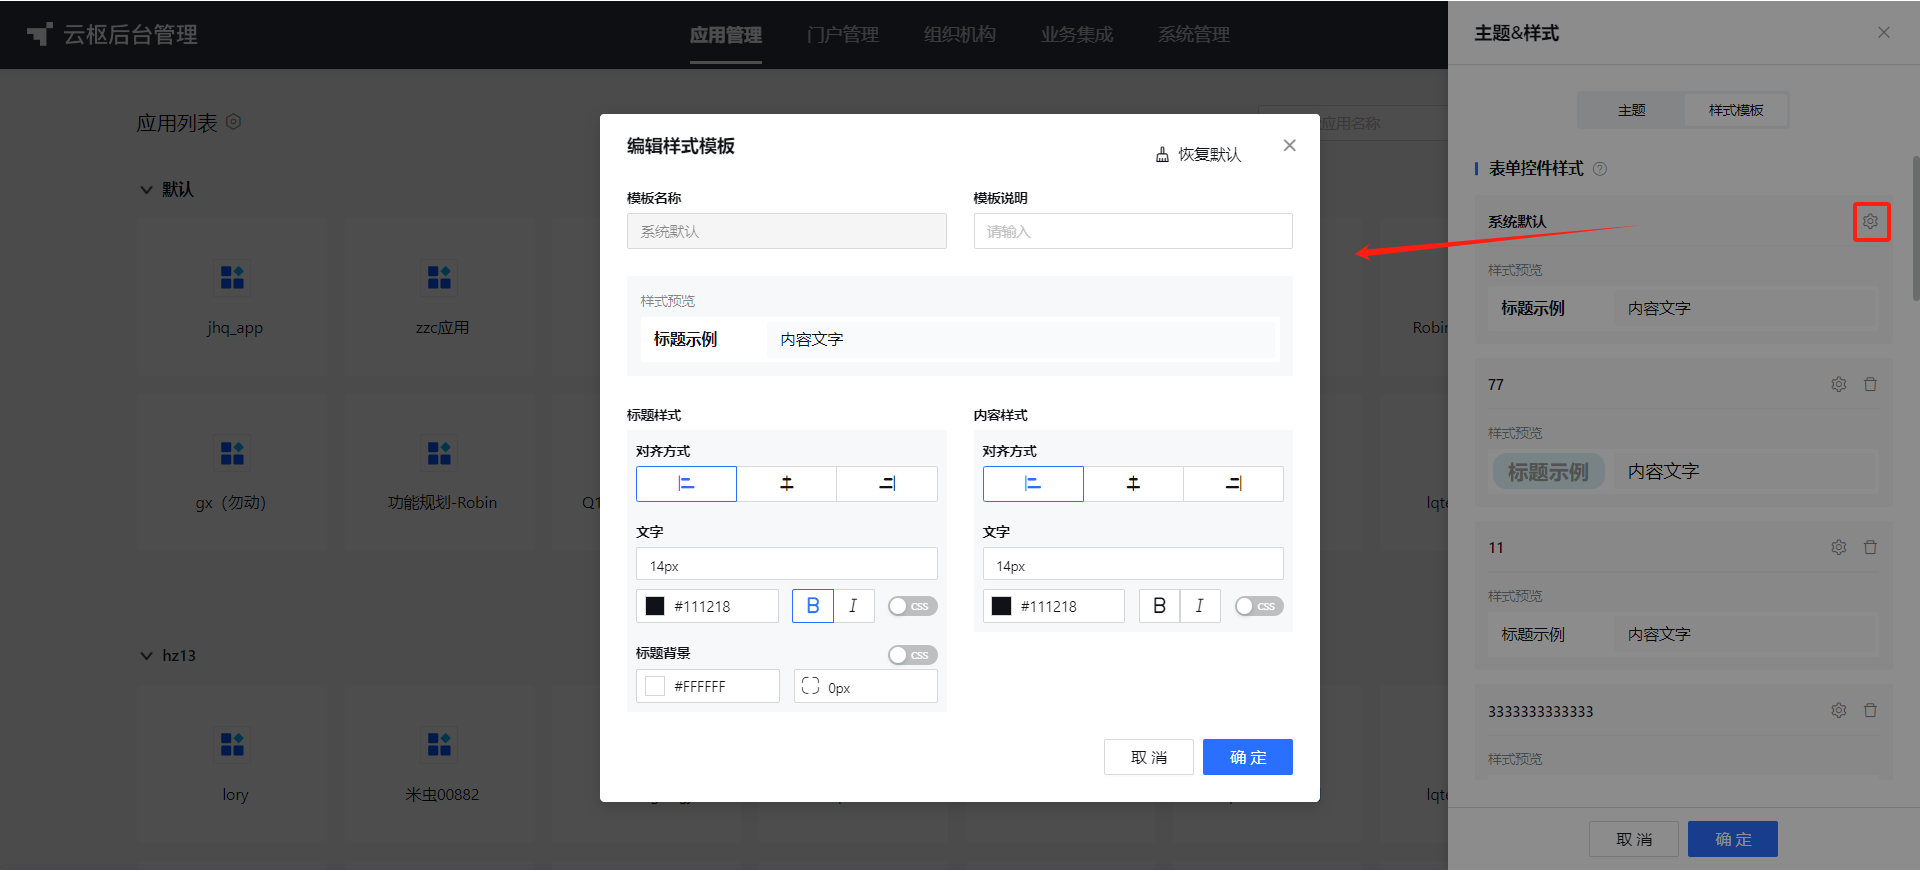Toggle italic for content text

1200,606
